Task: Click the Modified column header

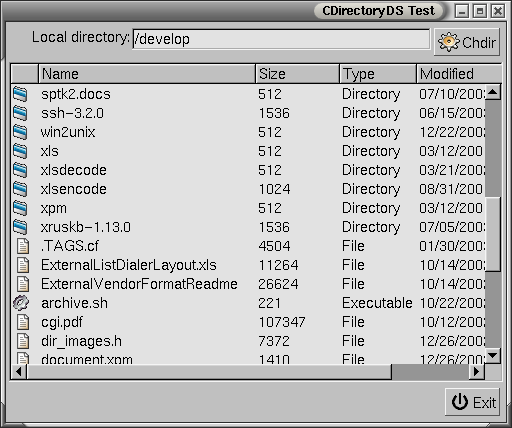Action: coord(459,74)
